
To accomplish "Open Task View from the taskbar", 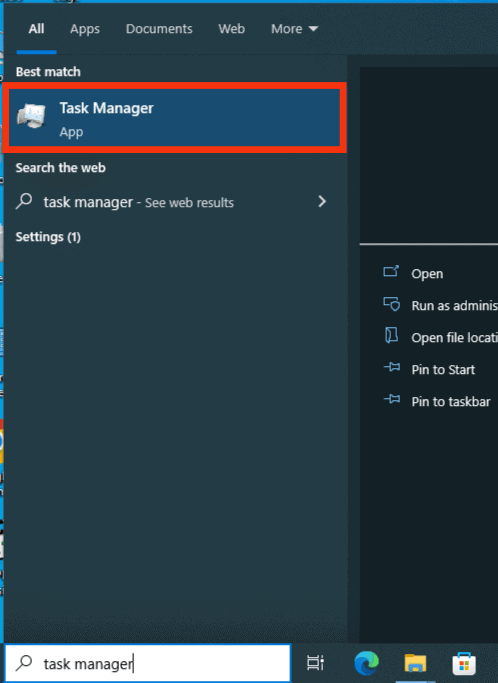I will pos(315,663).
